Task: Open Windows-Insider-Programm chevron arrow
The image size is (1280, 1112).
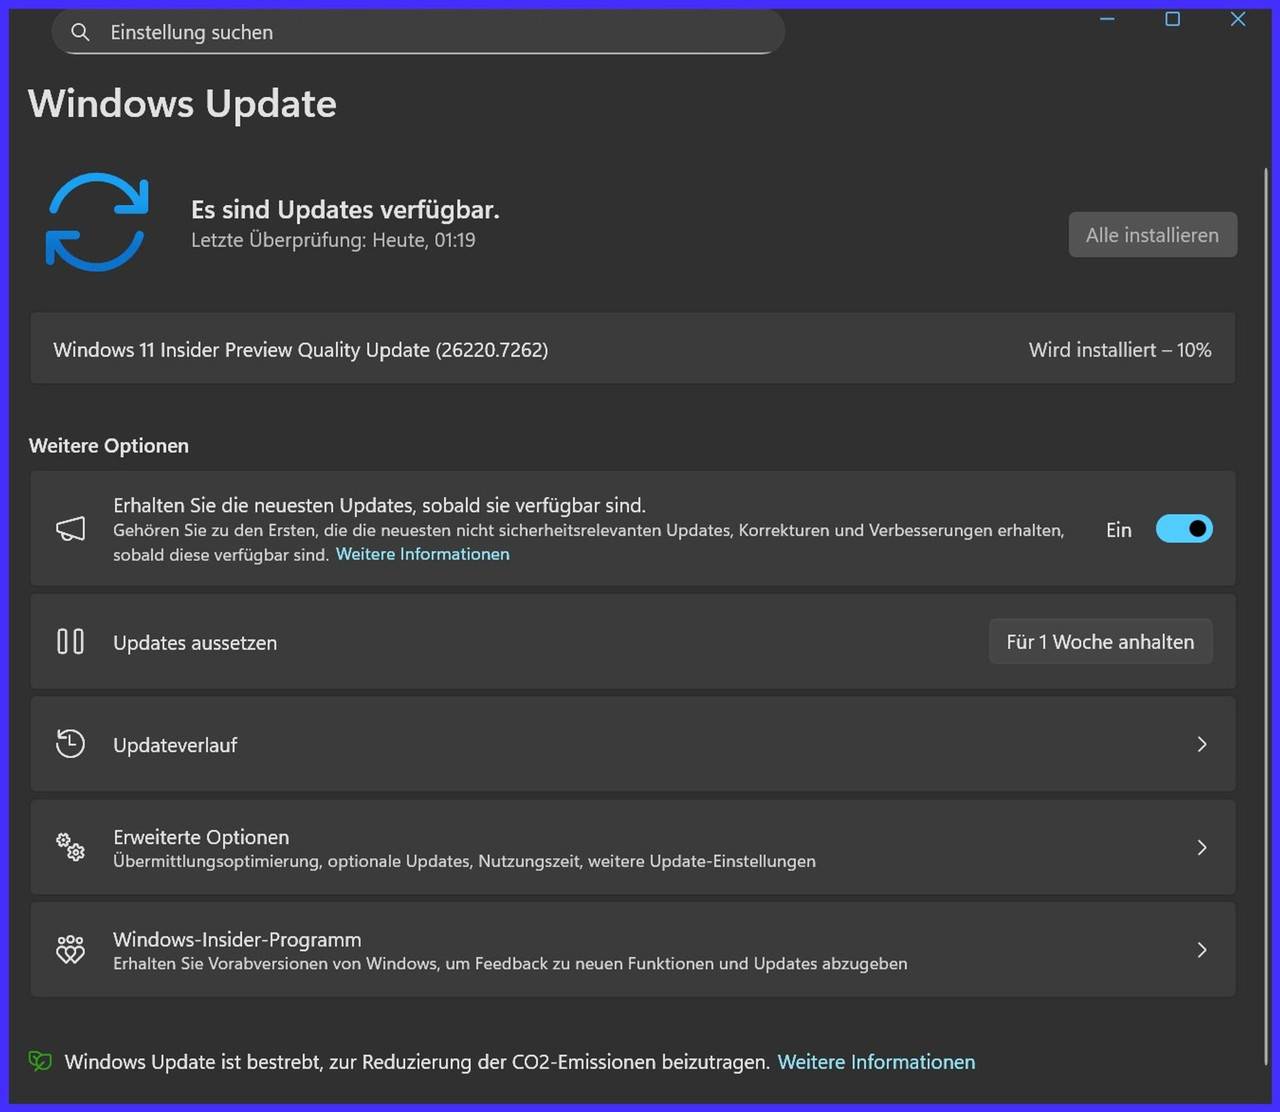Action: [x=1202, y=950]
